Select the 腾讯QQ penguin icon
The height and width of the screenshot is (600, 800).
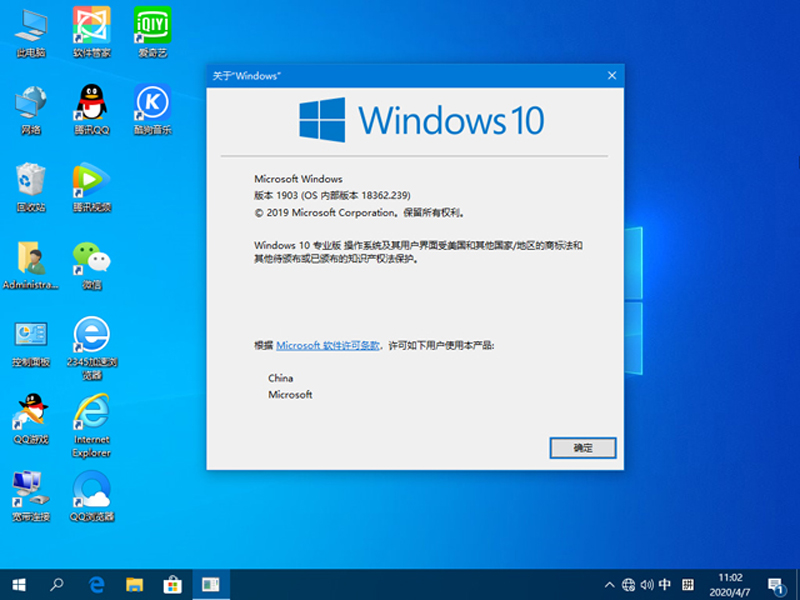92,104
